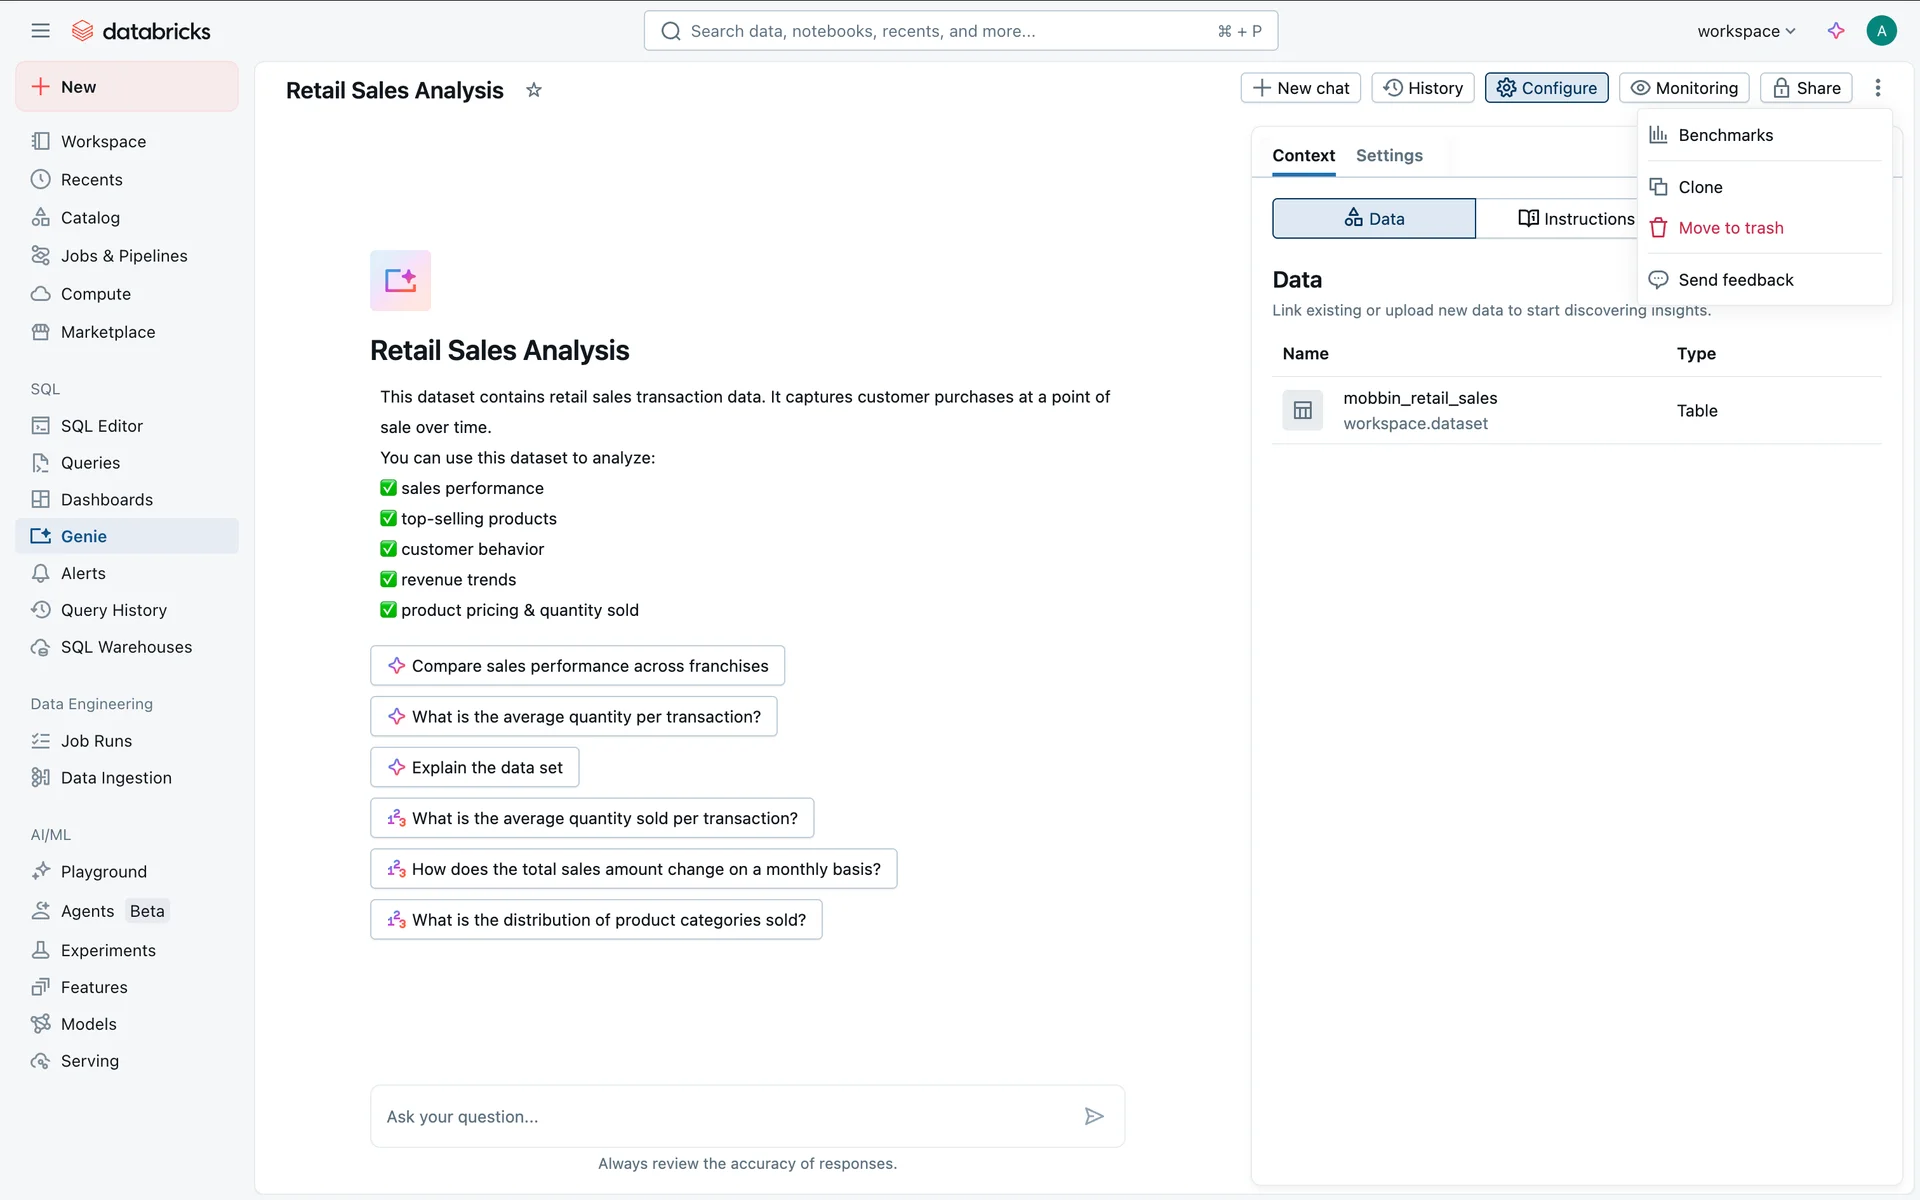Choose Move to trash menu item
1920x1200 pixels.
coord(1730,228)
